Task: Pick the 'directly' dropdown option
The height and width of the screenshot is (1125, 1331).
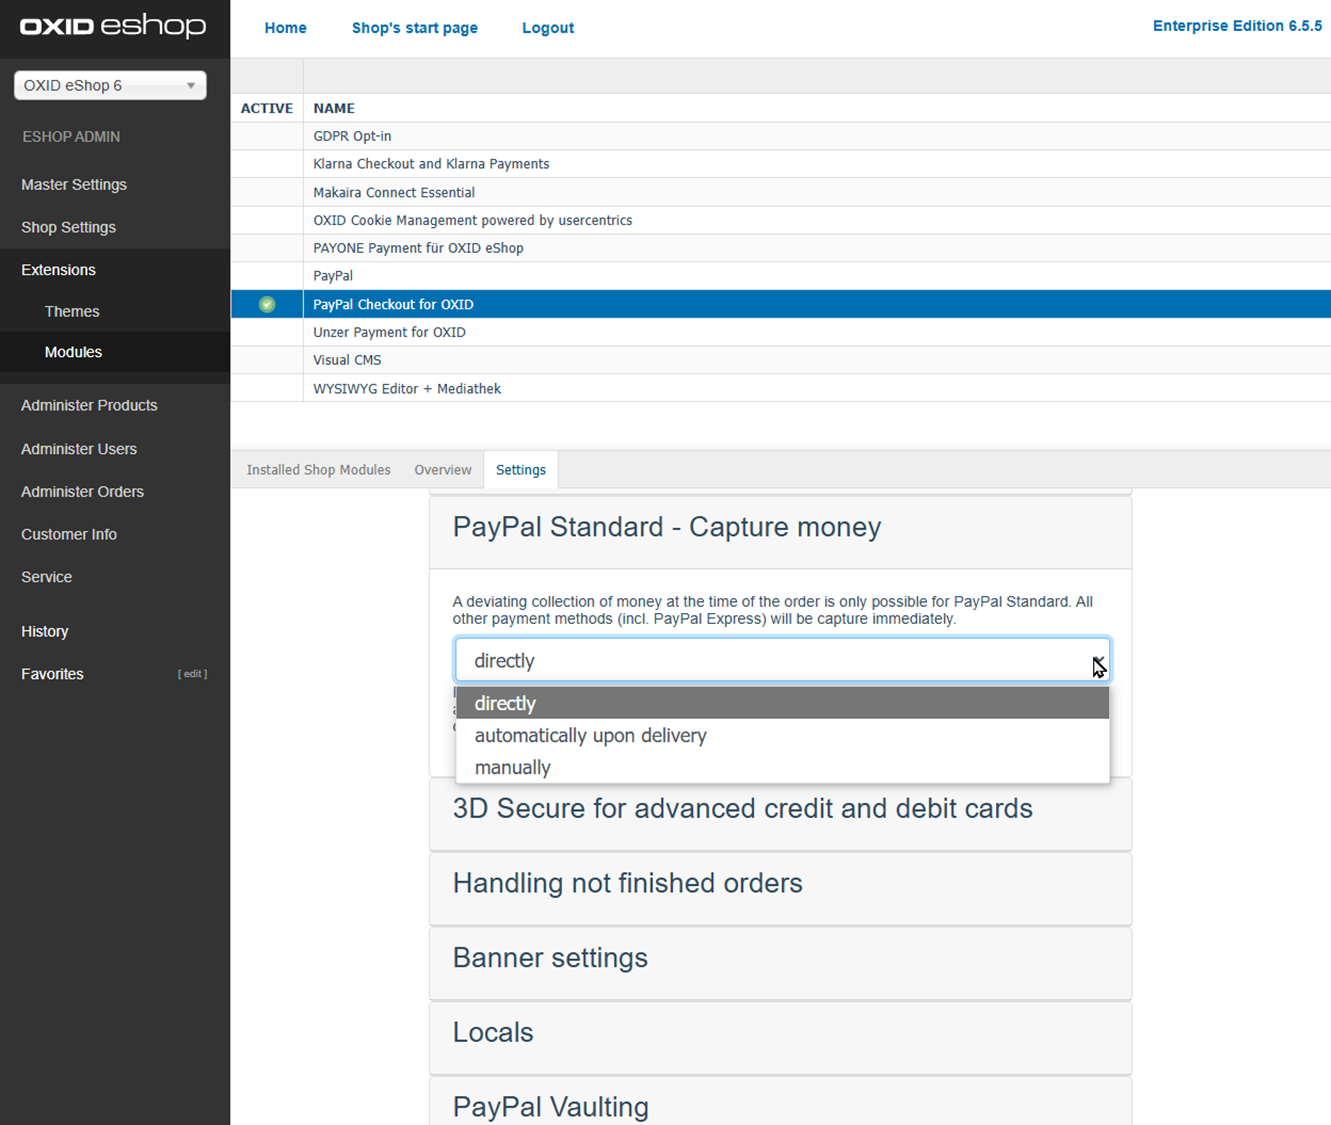Action: point(505,703)
